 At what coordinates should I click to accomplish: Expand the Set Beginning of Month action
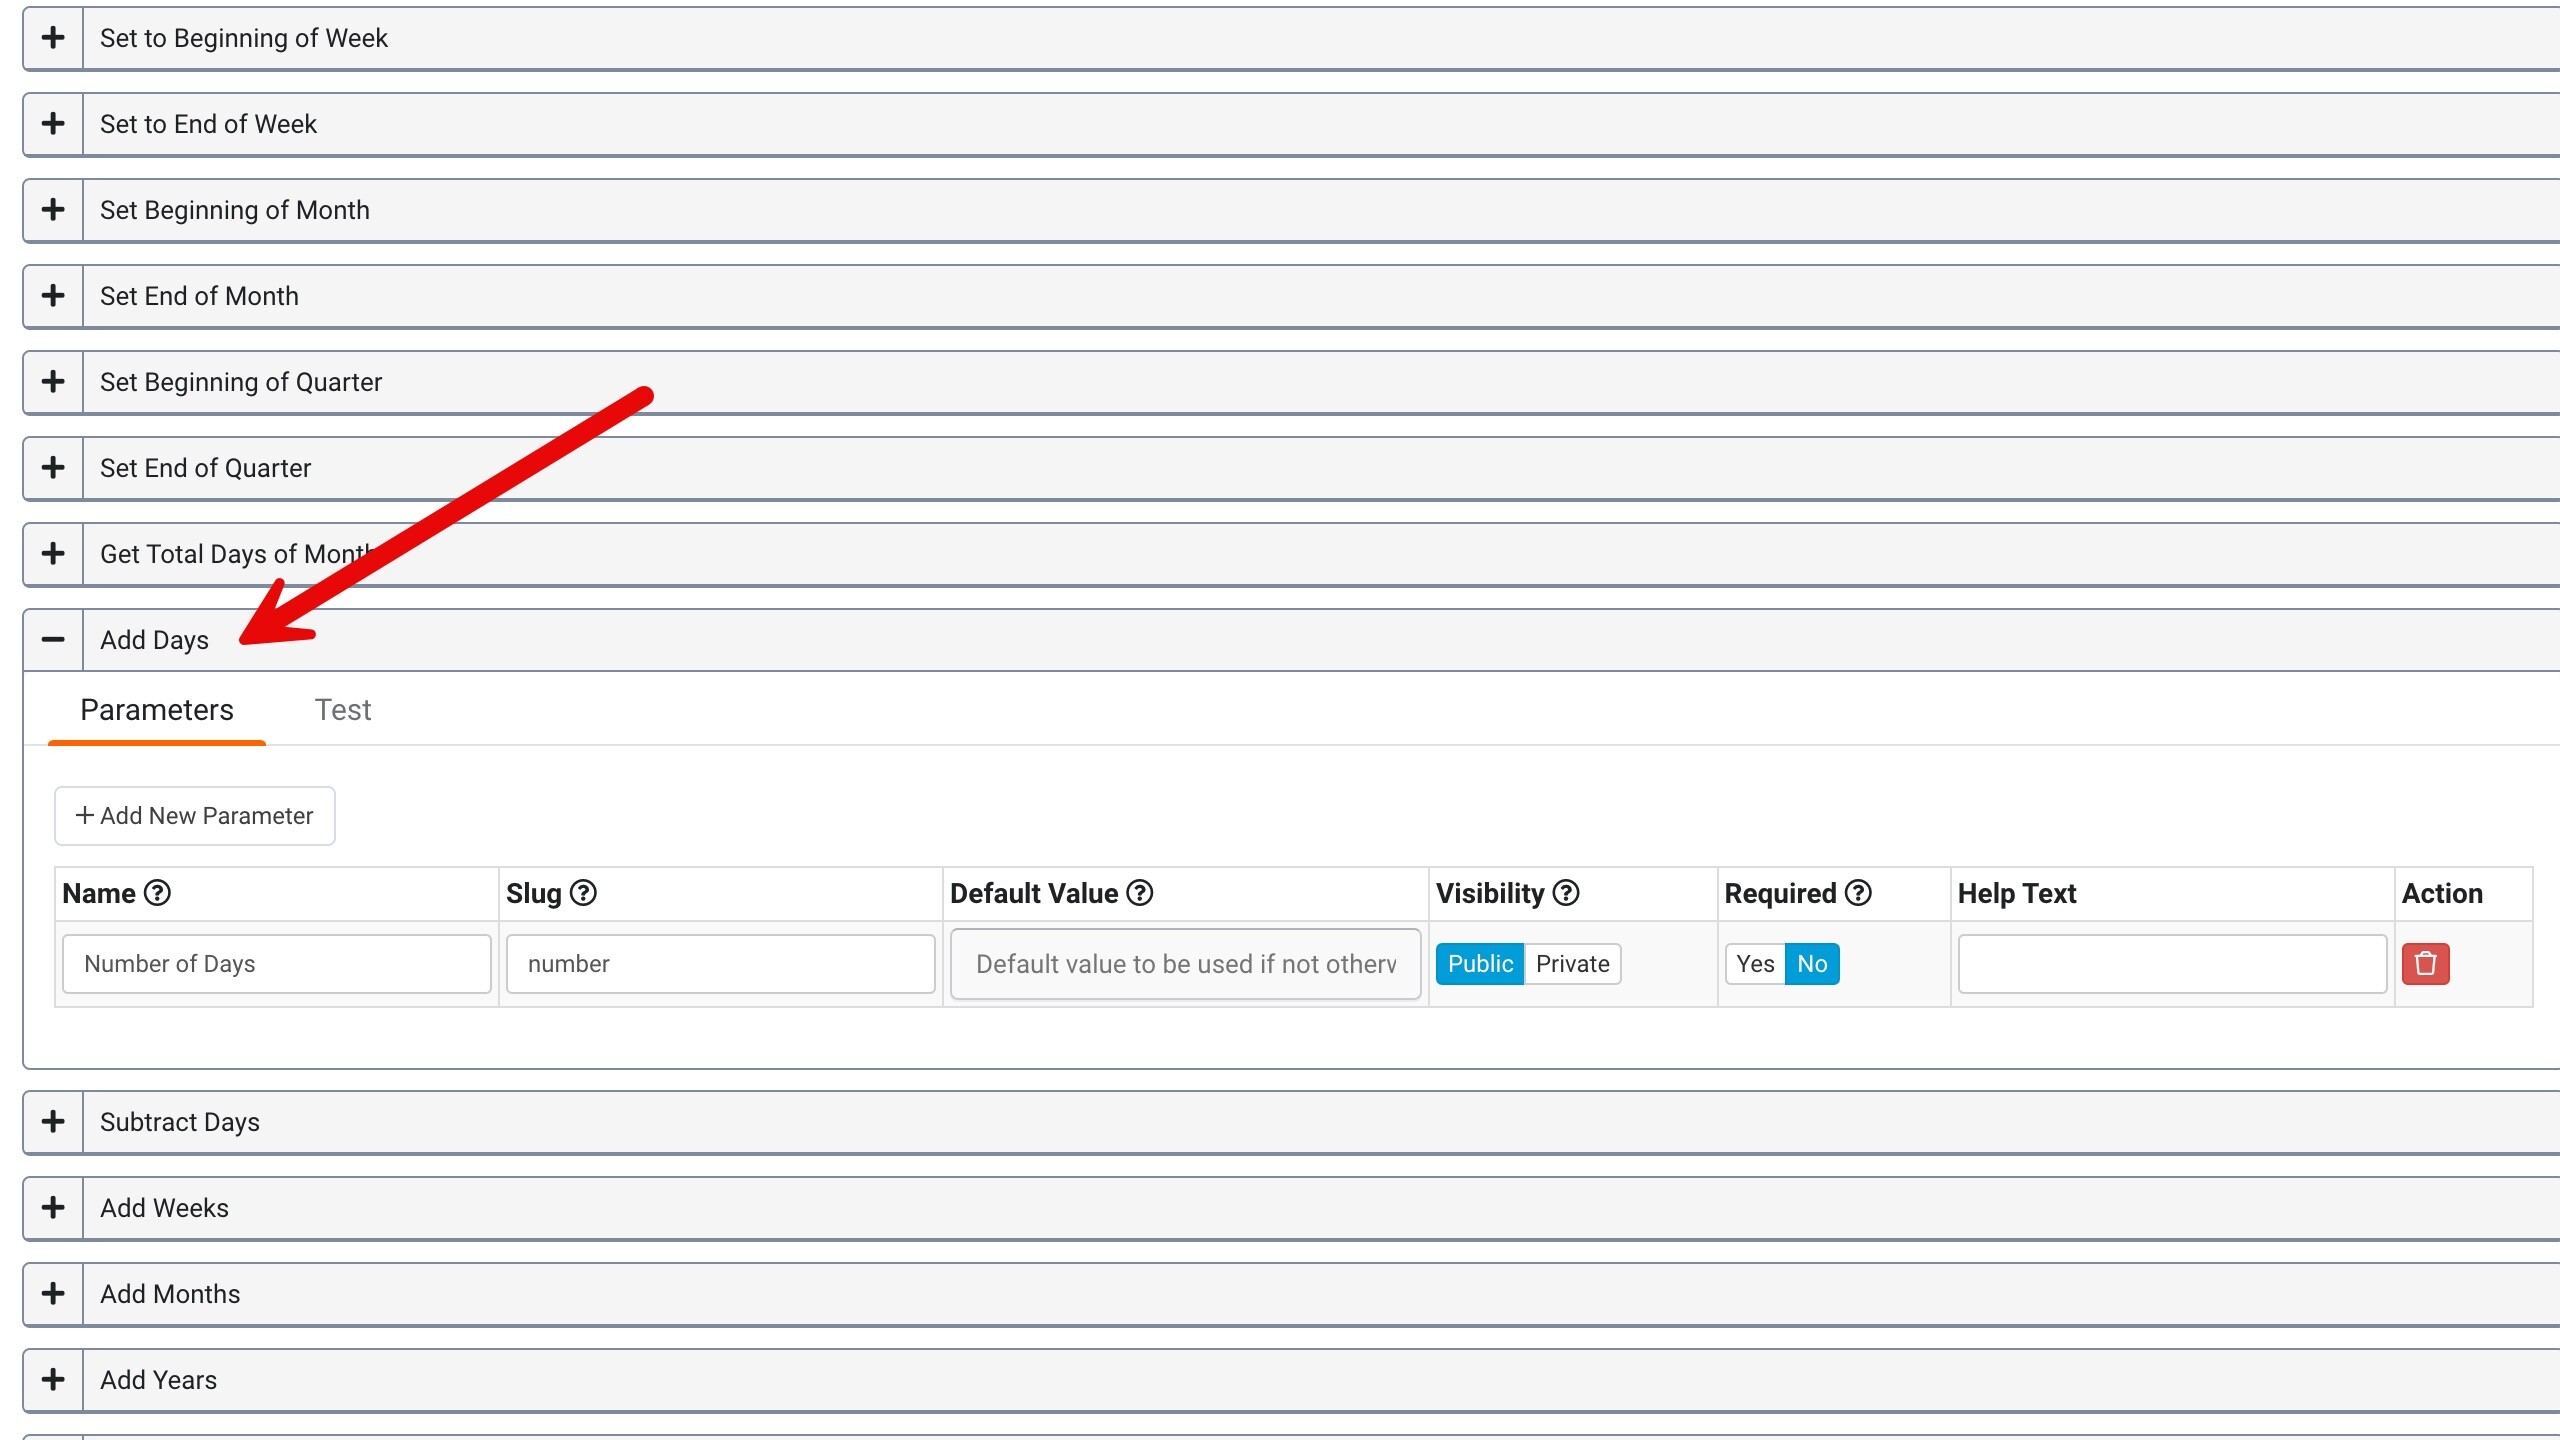point(51,209)
